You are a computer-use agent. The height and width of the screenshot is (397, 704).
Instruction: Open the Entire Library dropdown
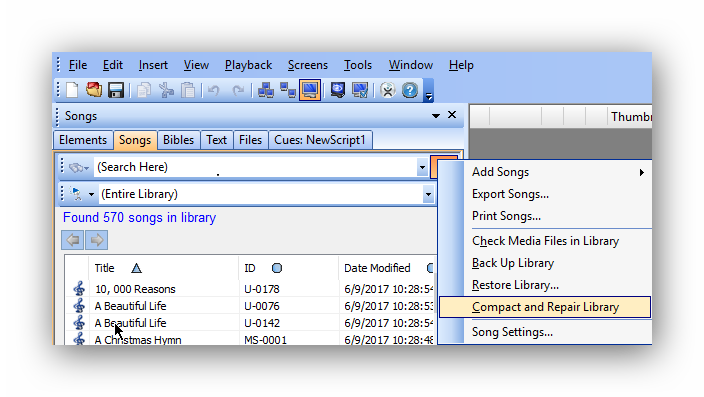point(428,194)
